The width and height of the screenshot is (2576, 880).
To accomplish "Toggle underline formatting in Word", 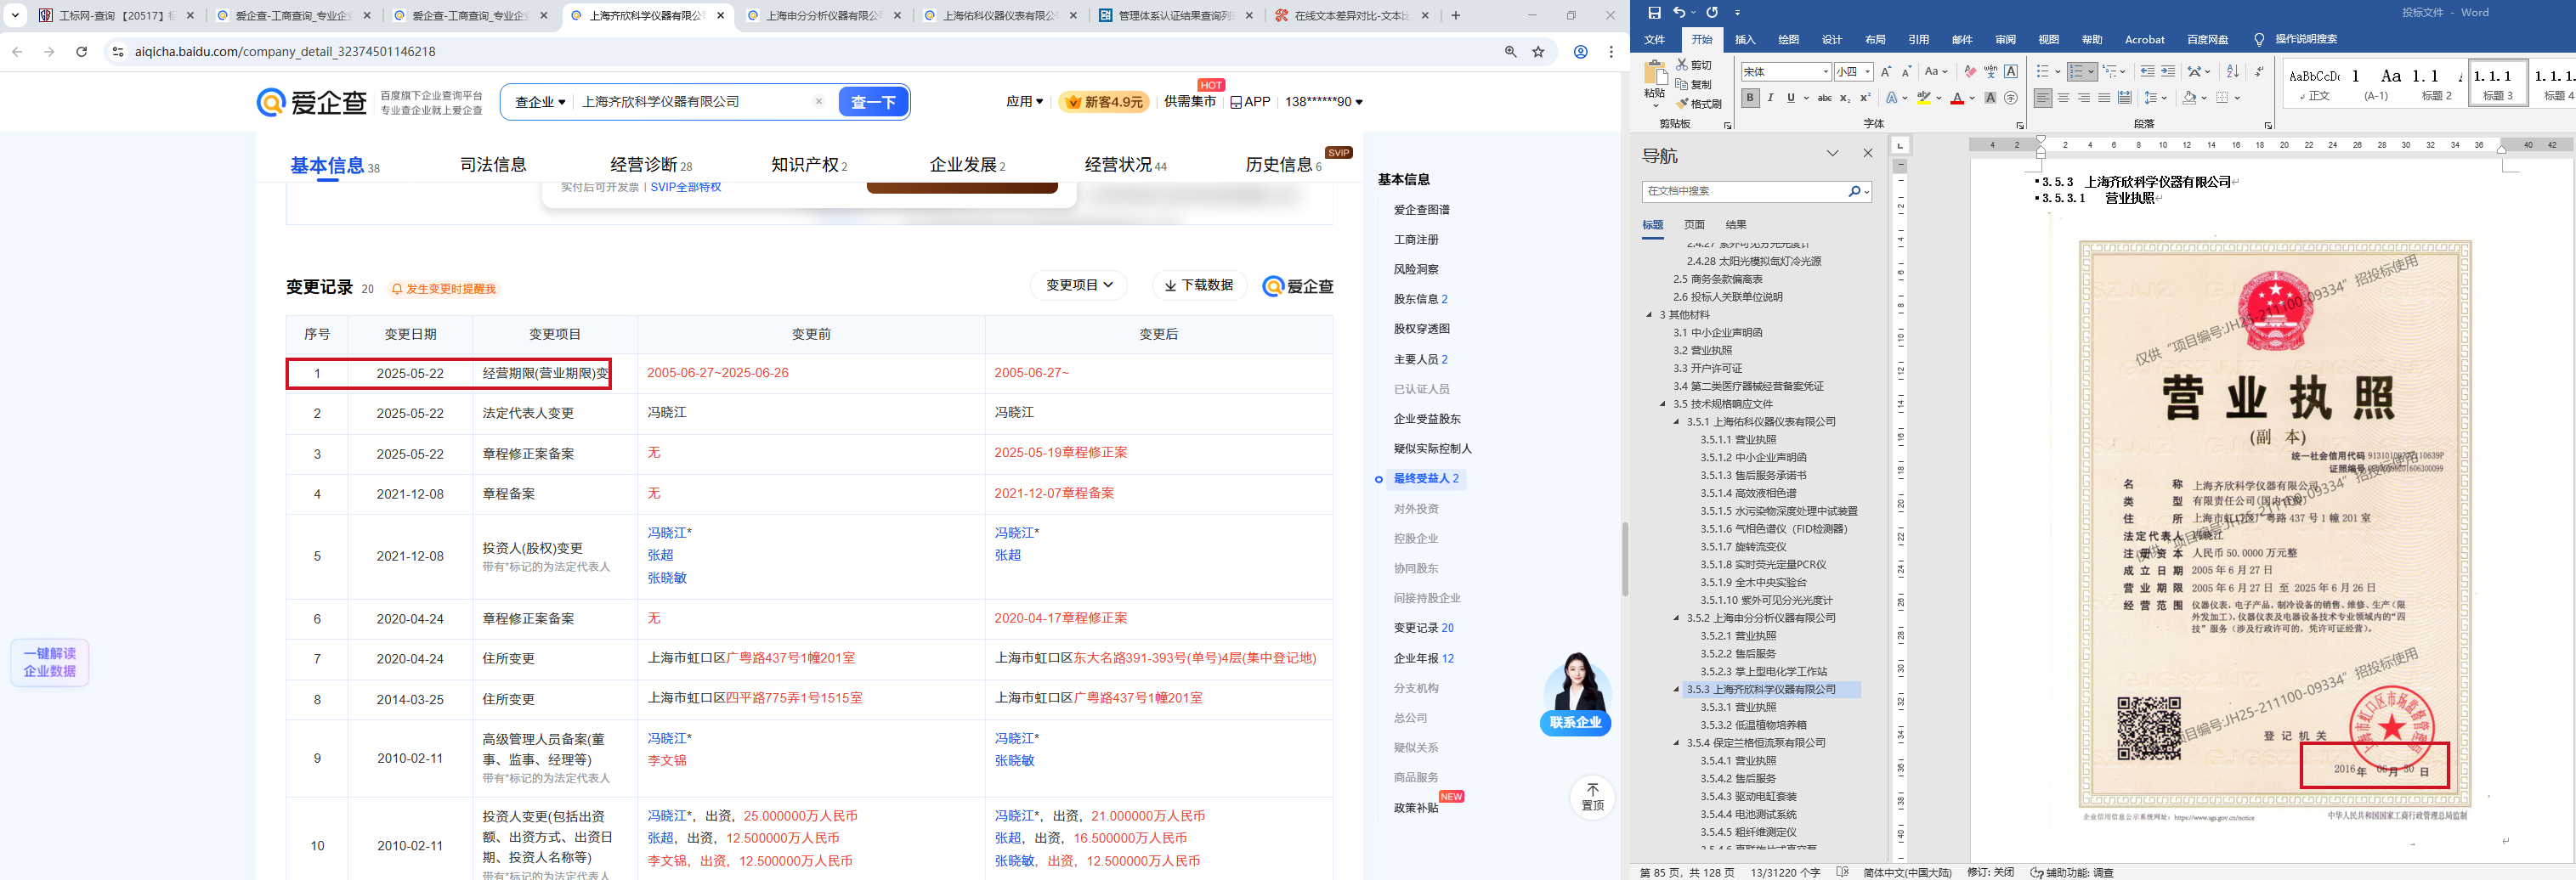I will coord(1790,98).
